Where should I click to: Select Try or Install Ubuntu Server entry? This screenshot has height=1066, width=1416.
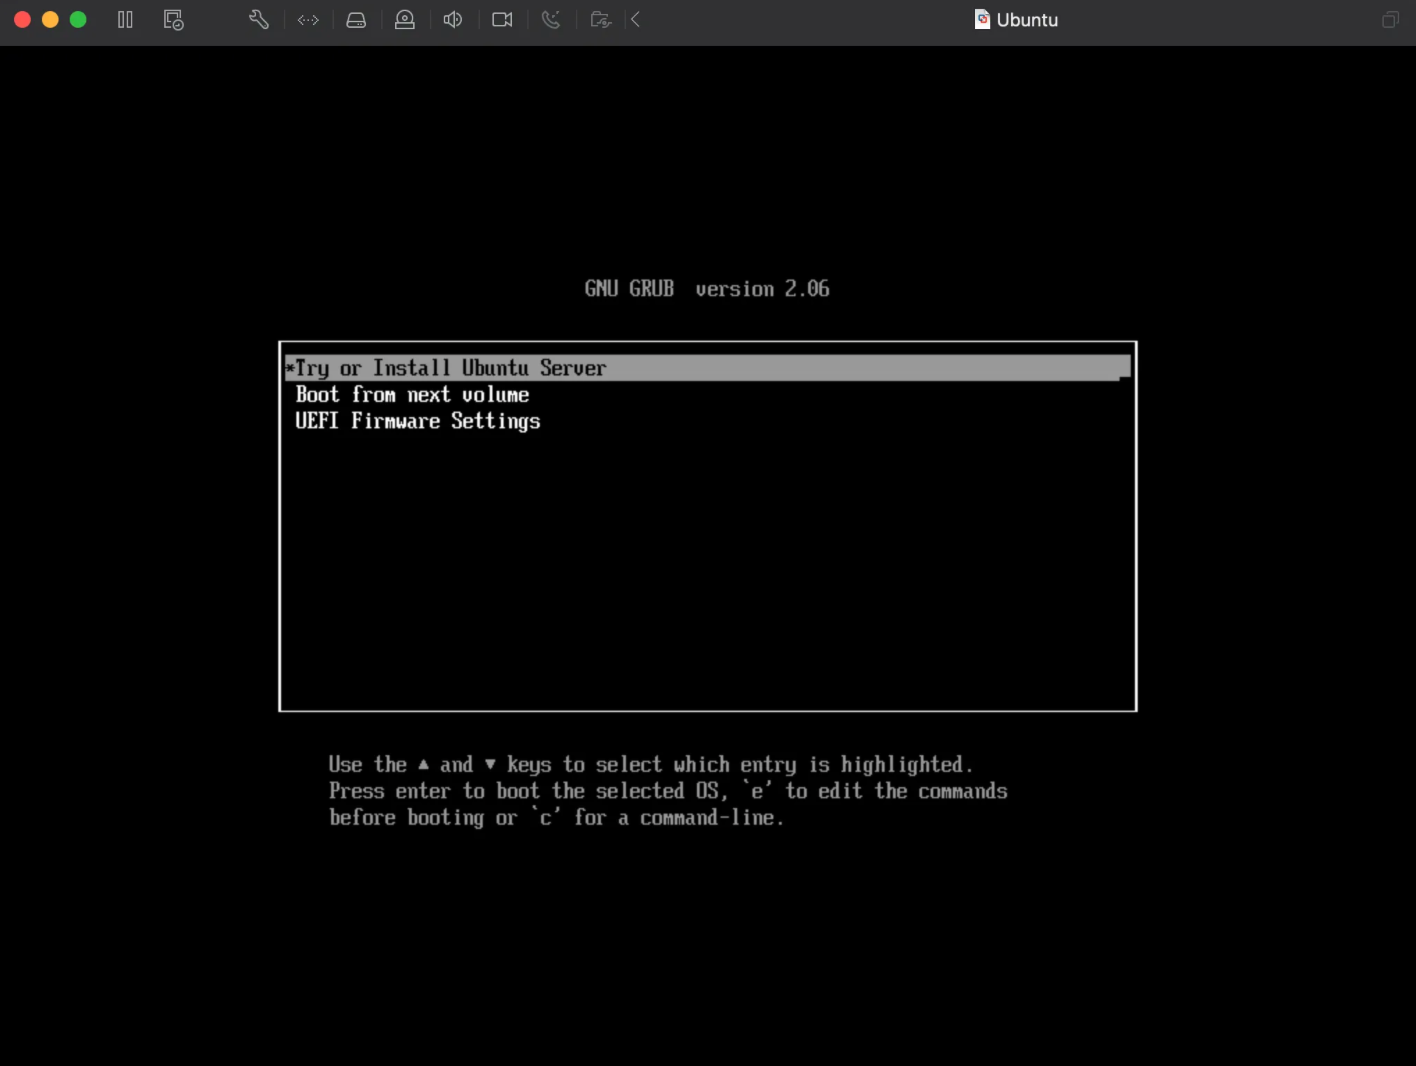coord(708,368)
